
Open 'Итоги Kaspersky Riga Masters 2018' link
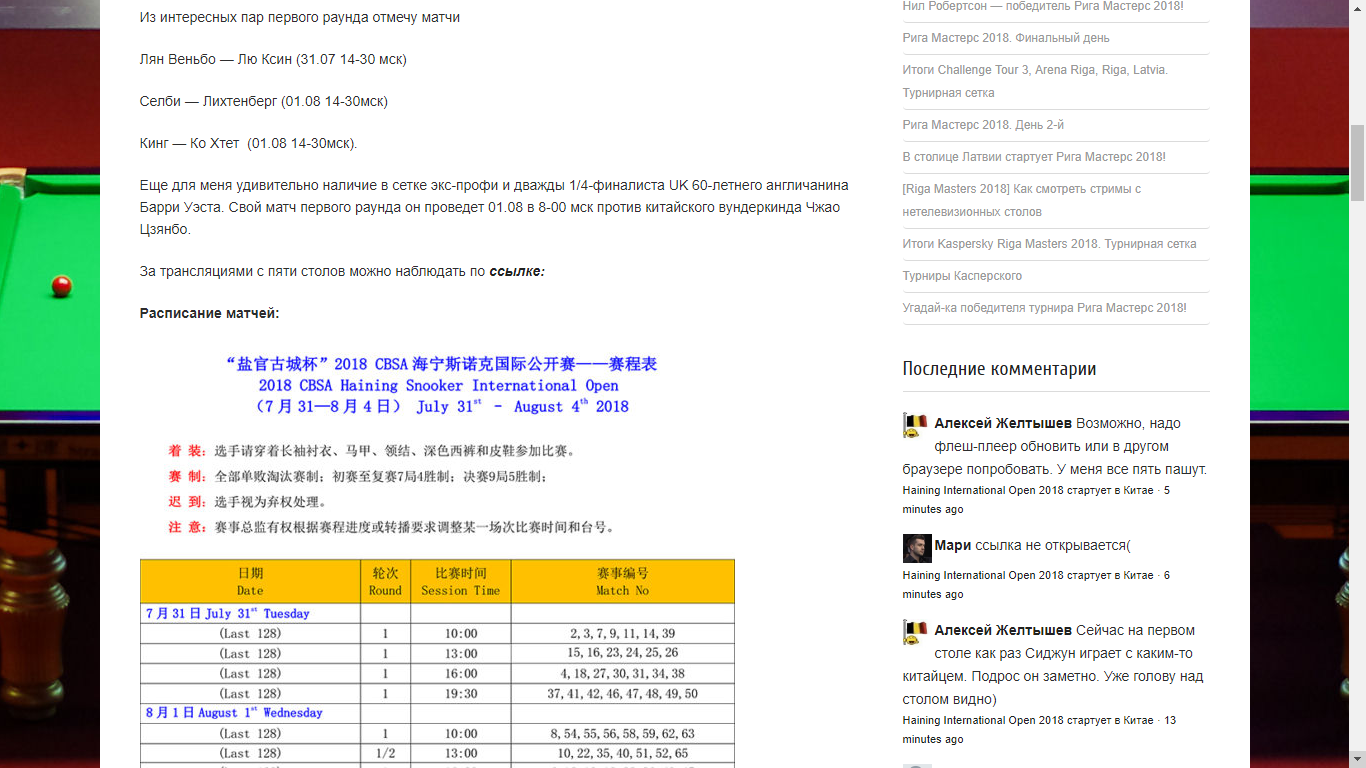click(x=1049, y=244)
